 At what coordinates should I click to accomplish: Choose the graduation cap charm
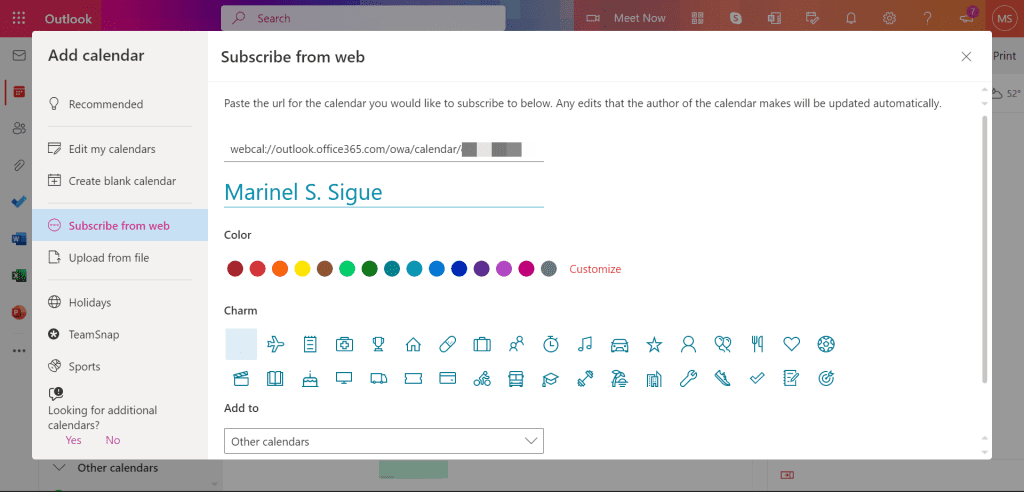click(x=550, y=378)
